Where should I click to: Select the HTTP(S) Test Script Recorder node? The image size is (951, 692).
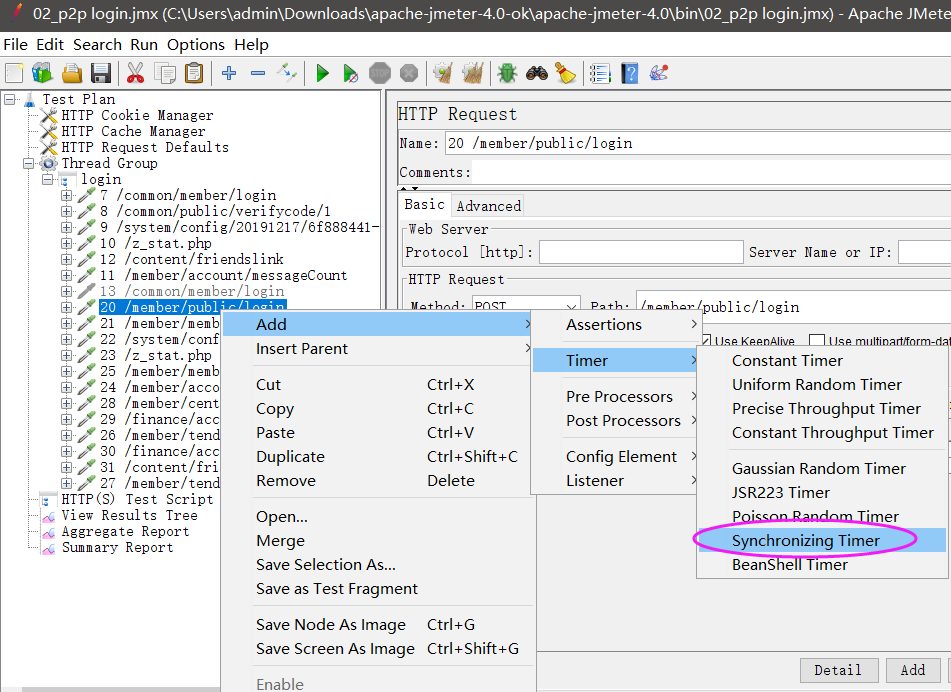click(x=137, y=499)
